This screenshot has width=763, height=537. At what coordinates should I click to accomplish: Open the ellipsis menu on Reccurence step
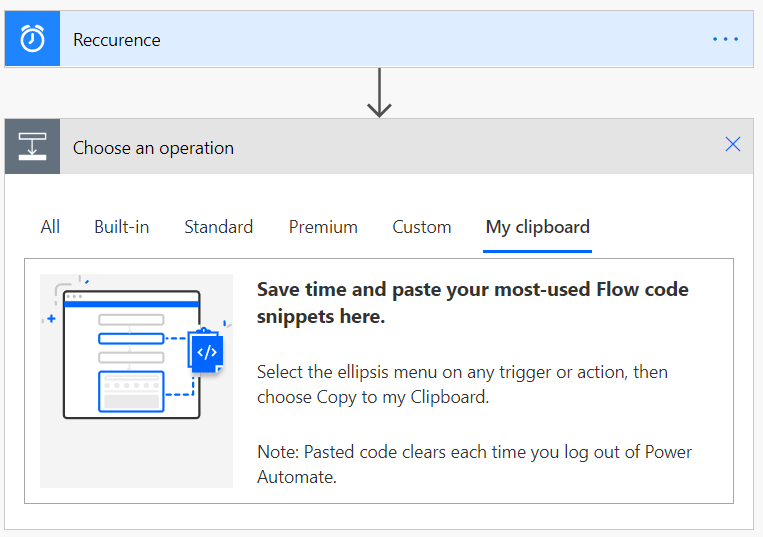[x=725, y=40]
